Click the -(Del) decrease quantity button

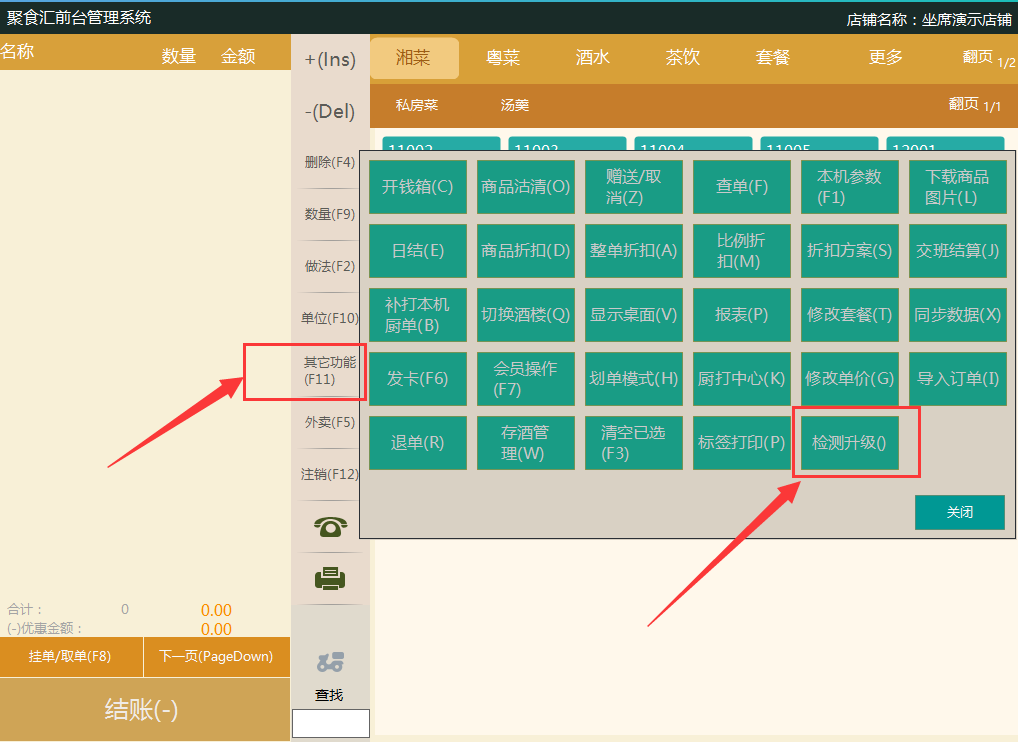coord(330,112)
